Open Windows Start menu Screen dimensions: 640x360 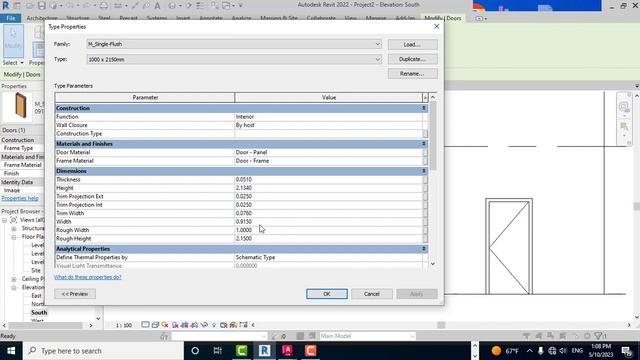tap(11, 351)
